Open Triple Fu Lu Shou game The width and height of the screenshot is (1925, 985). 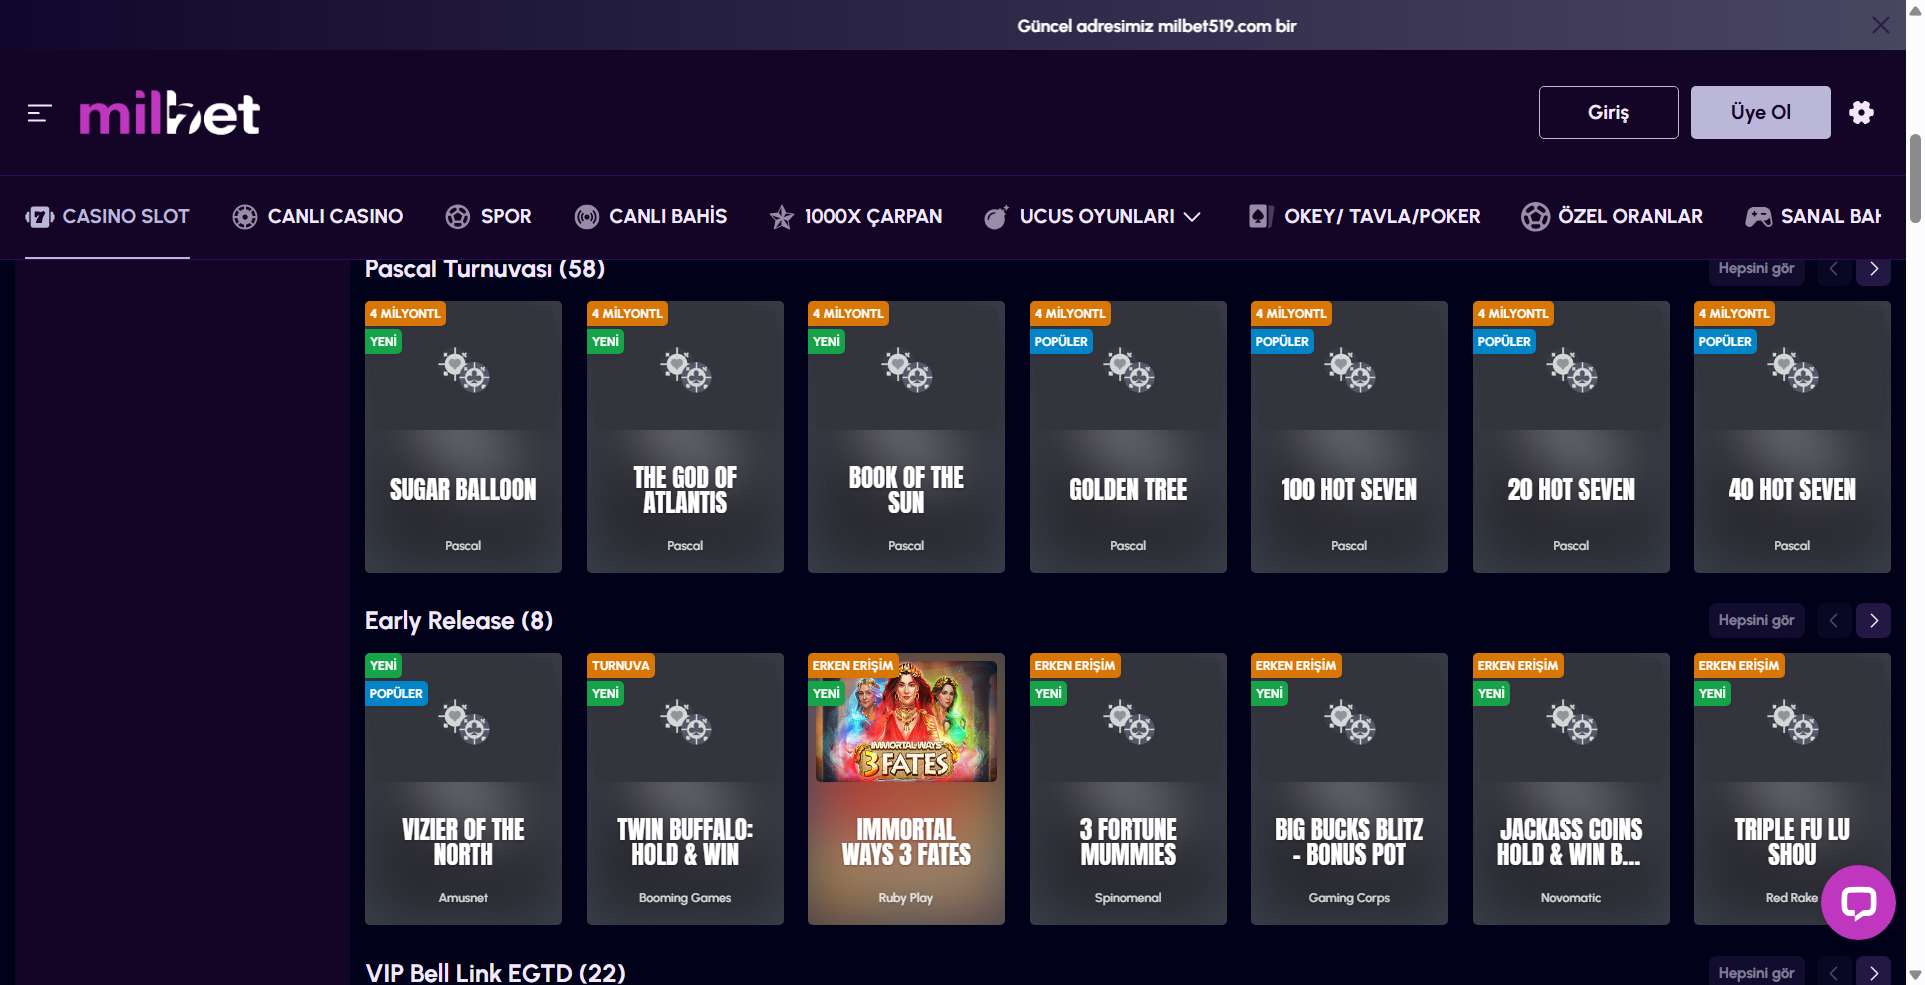tap(1792, 789)
